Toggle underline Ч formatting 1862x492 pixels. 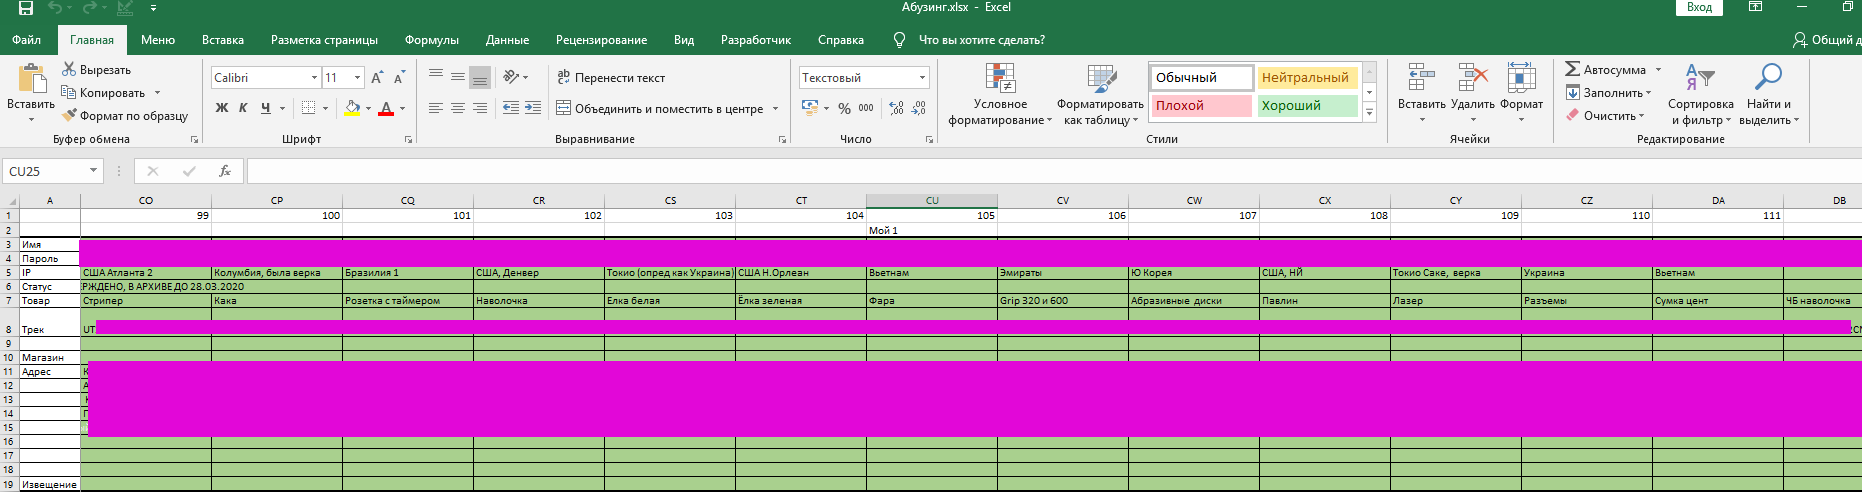(x=265, y=108)
